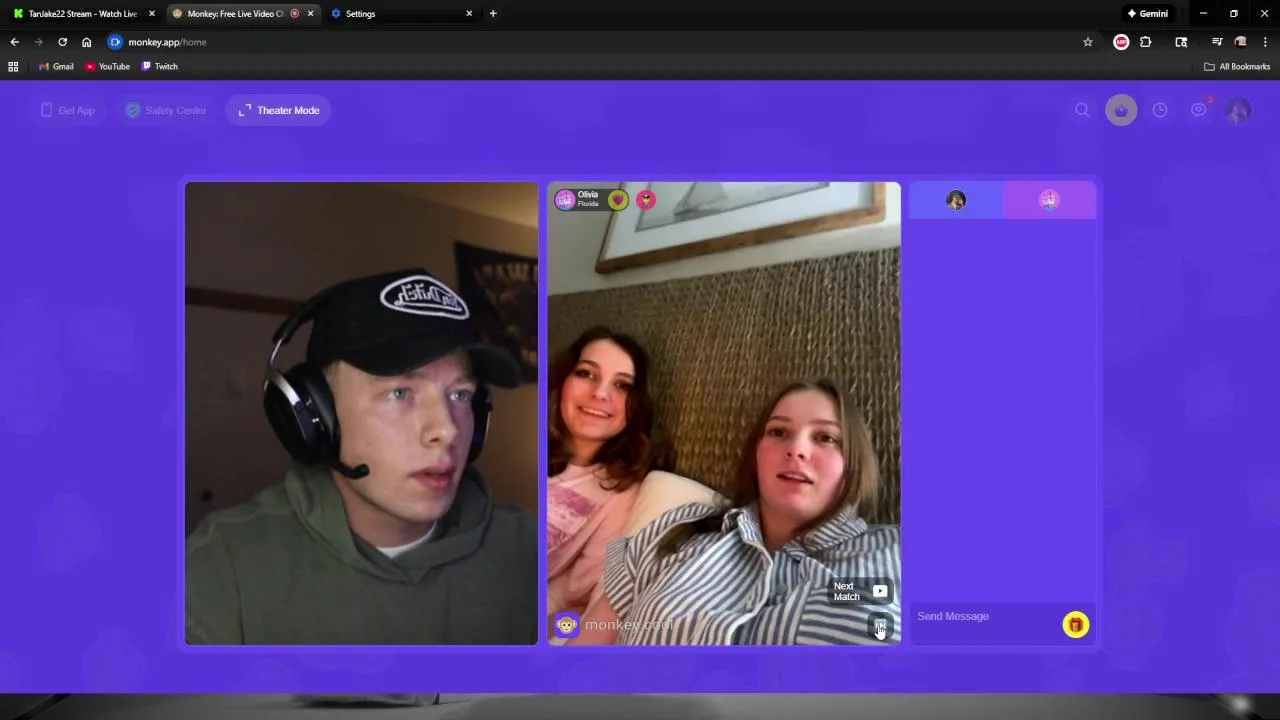Bookmark this page with star icon
The height and width of the screenshot is (720, 1280).
pyautogui.click(x=1088, y=42)
